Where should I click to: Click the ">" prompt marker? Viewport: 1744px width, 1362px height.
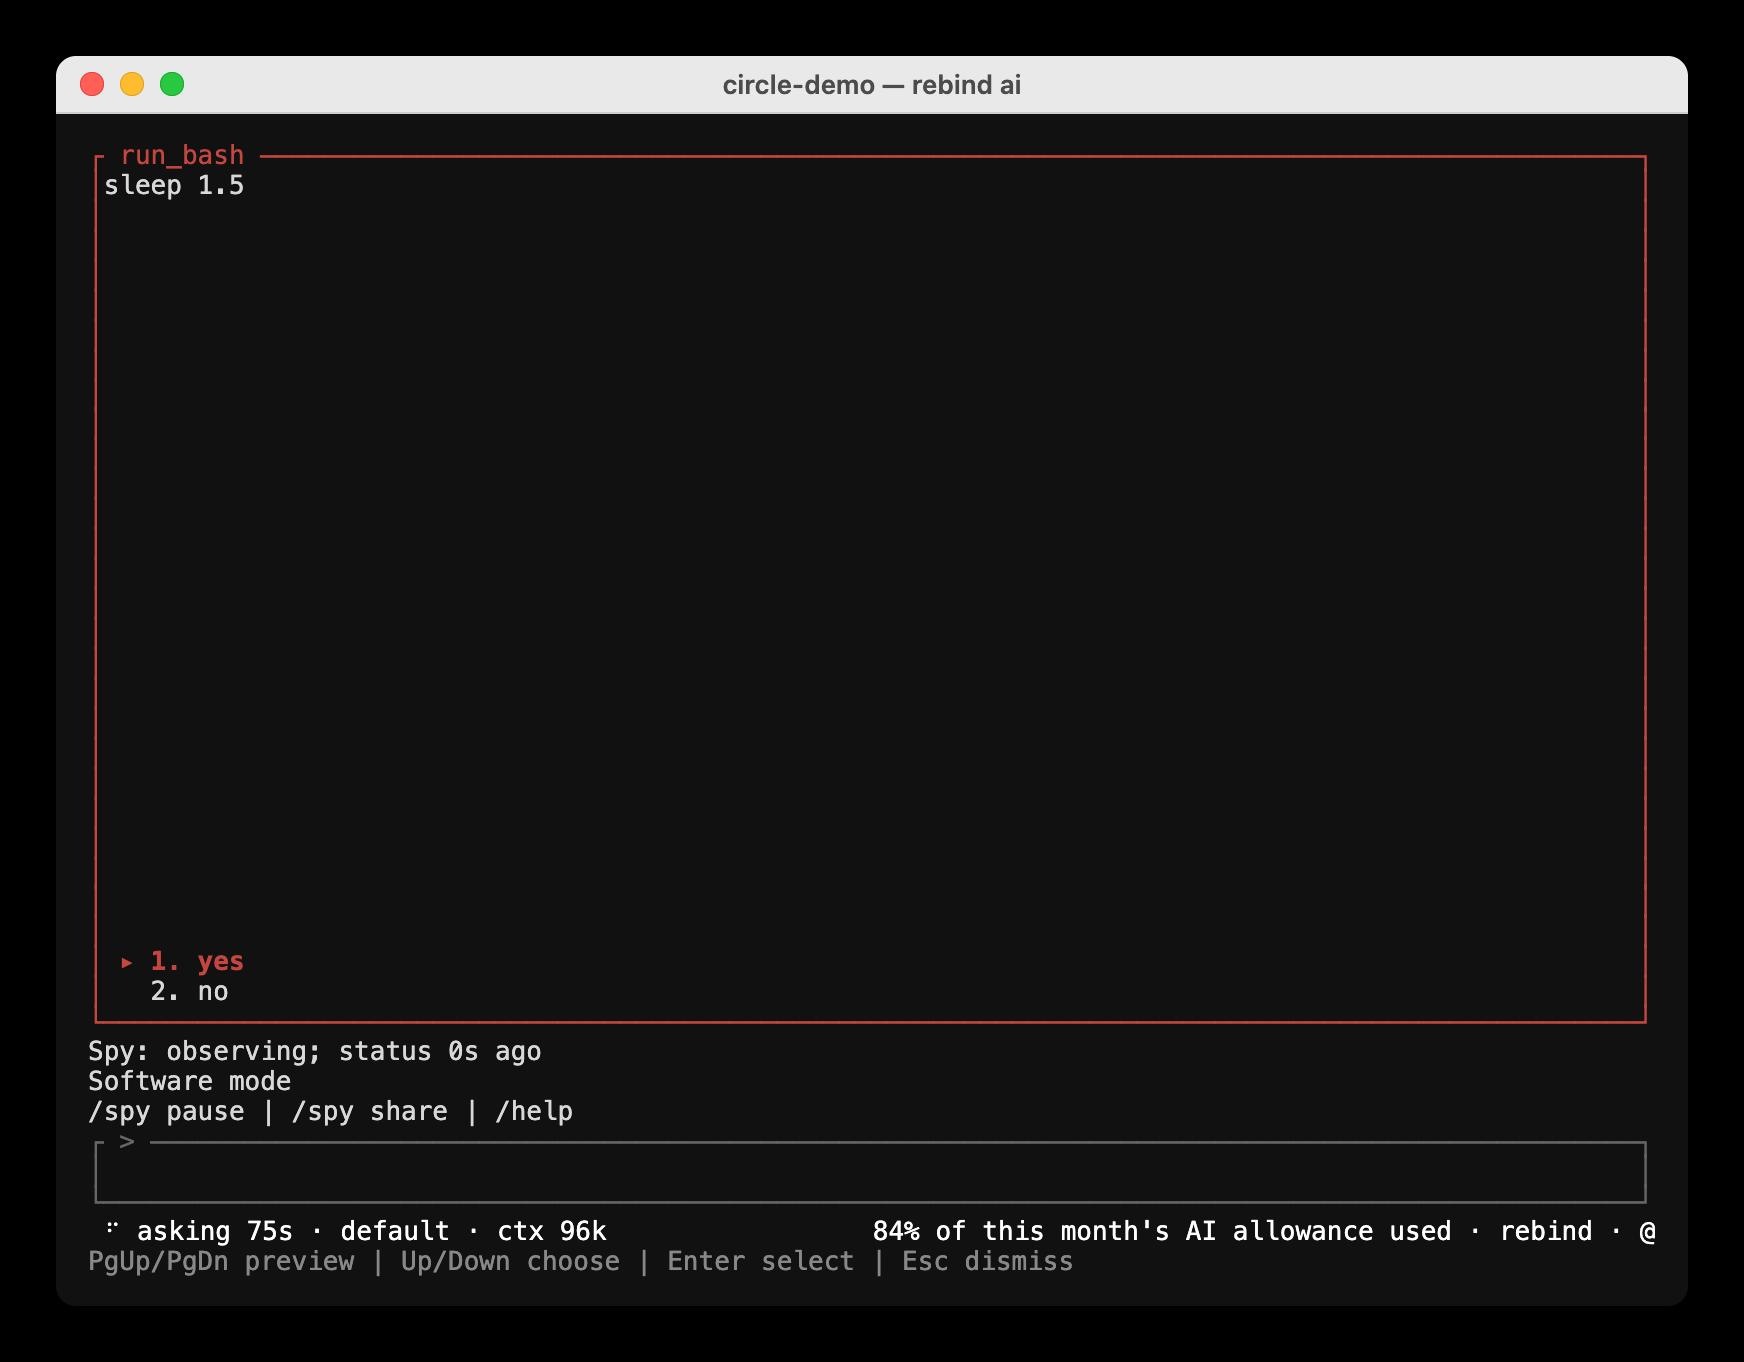(127, 1141)
